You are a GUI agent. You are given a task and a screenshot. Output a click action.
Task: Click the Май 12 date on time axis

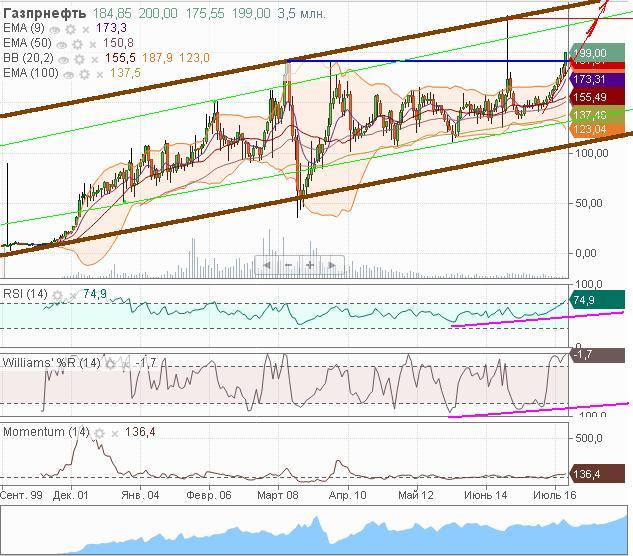[416, 495]
